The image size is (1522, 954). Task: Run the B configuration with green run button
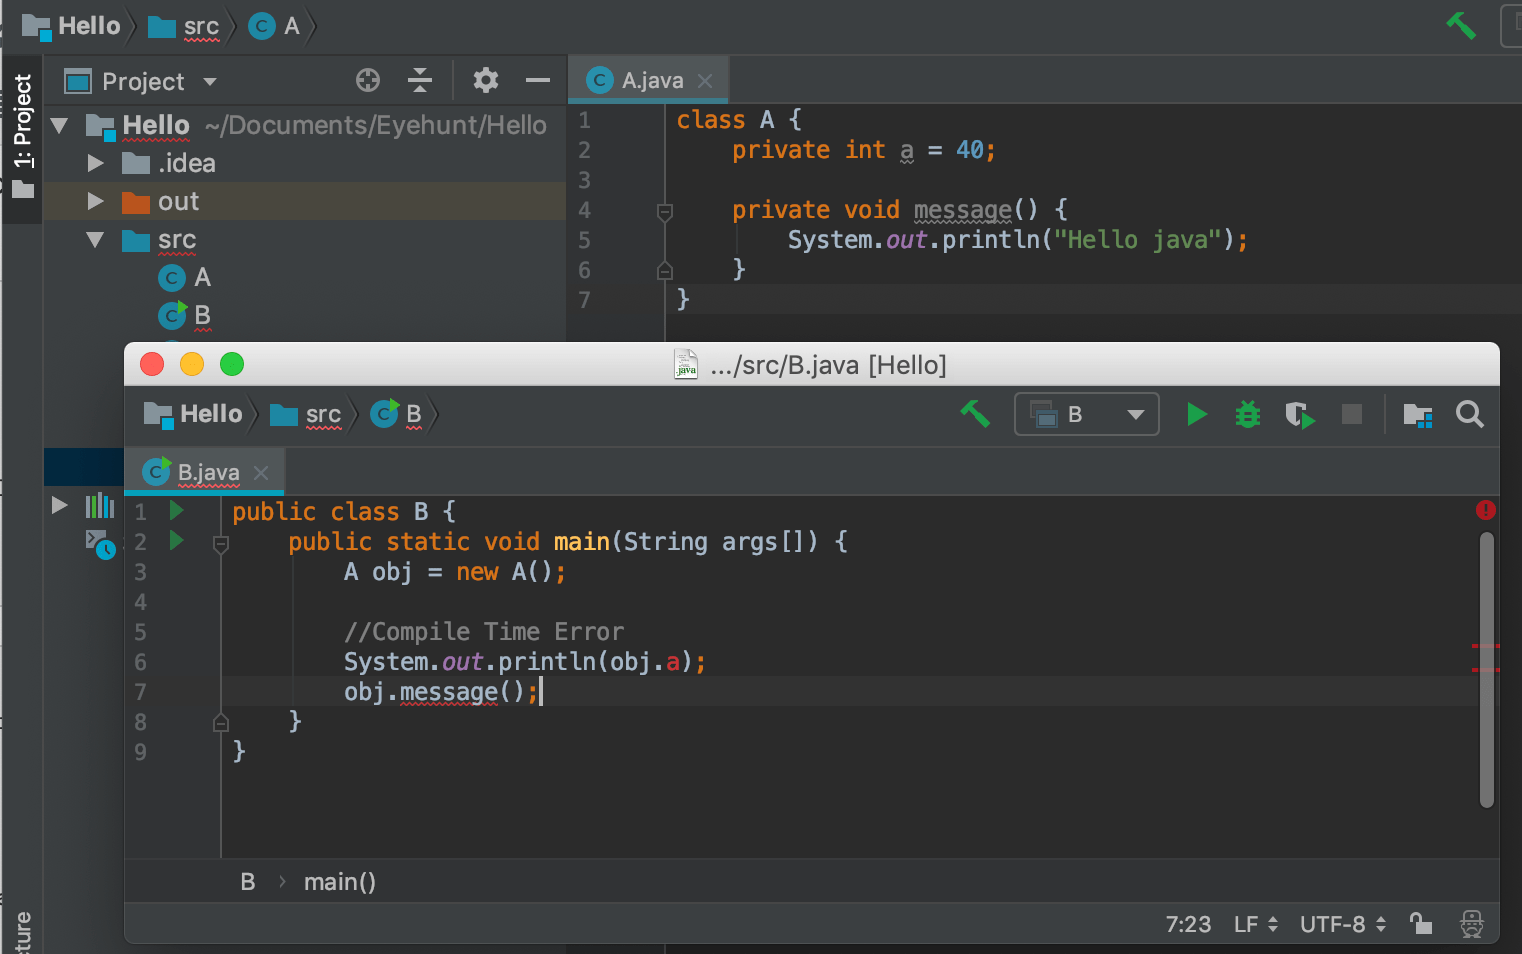tap(1196, 413)
